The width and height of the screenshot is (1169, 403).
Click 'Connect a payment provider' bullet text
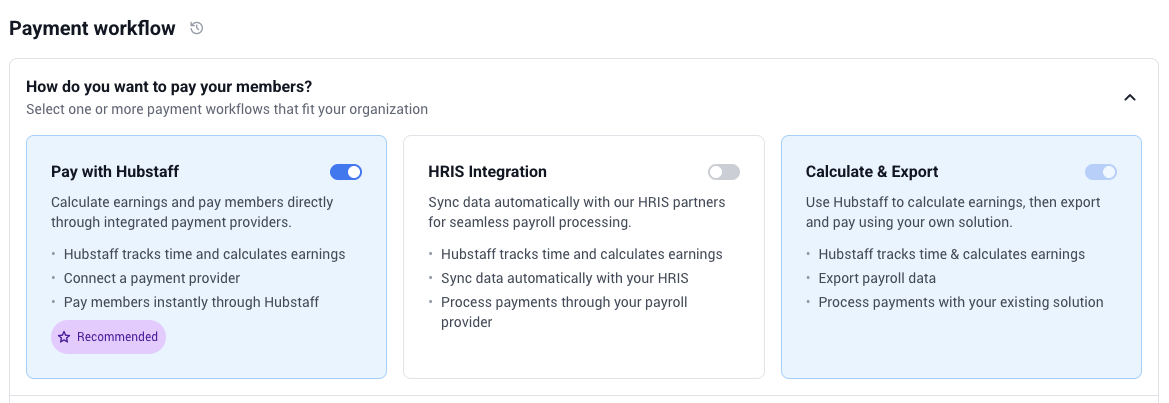tap(152, 278)
